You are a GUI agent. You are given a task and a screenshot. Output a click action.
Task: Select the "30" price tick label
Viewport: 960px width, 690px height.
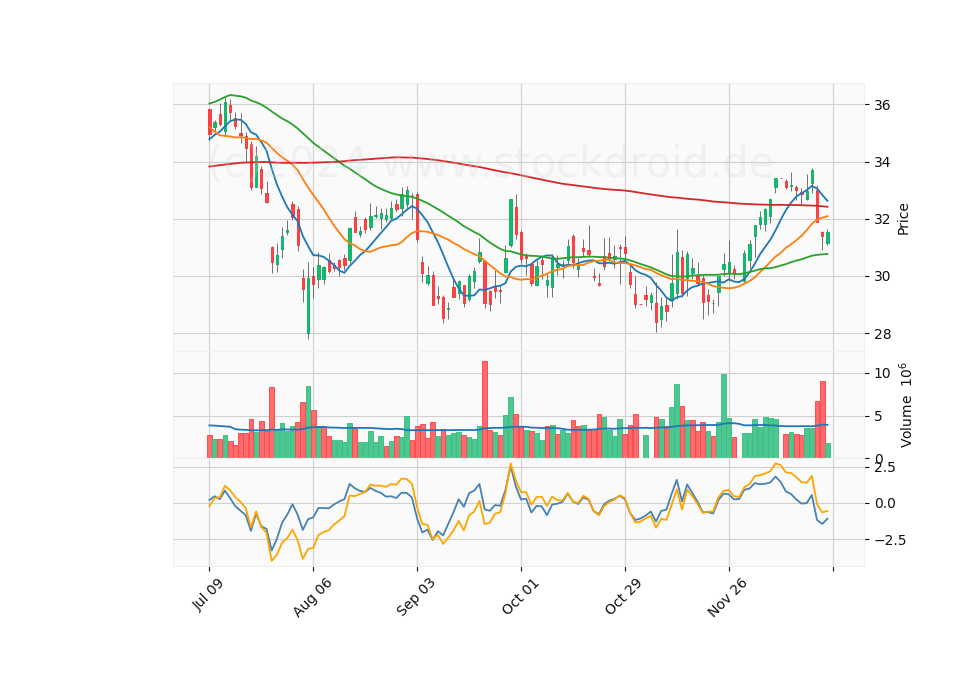(x=882, y=277)
